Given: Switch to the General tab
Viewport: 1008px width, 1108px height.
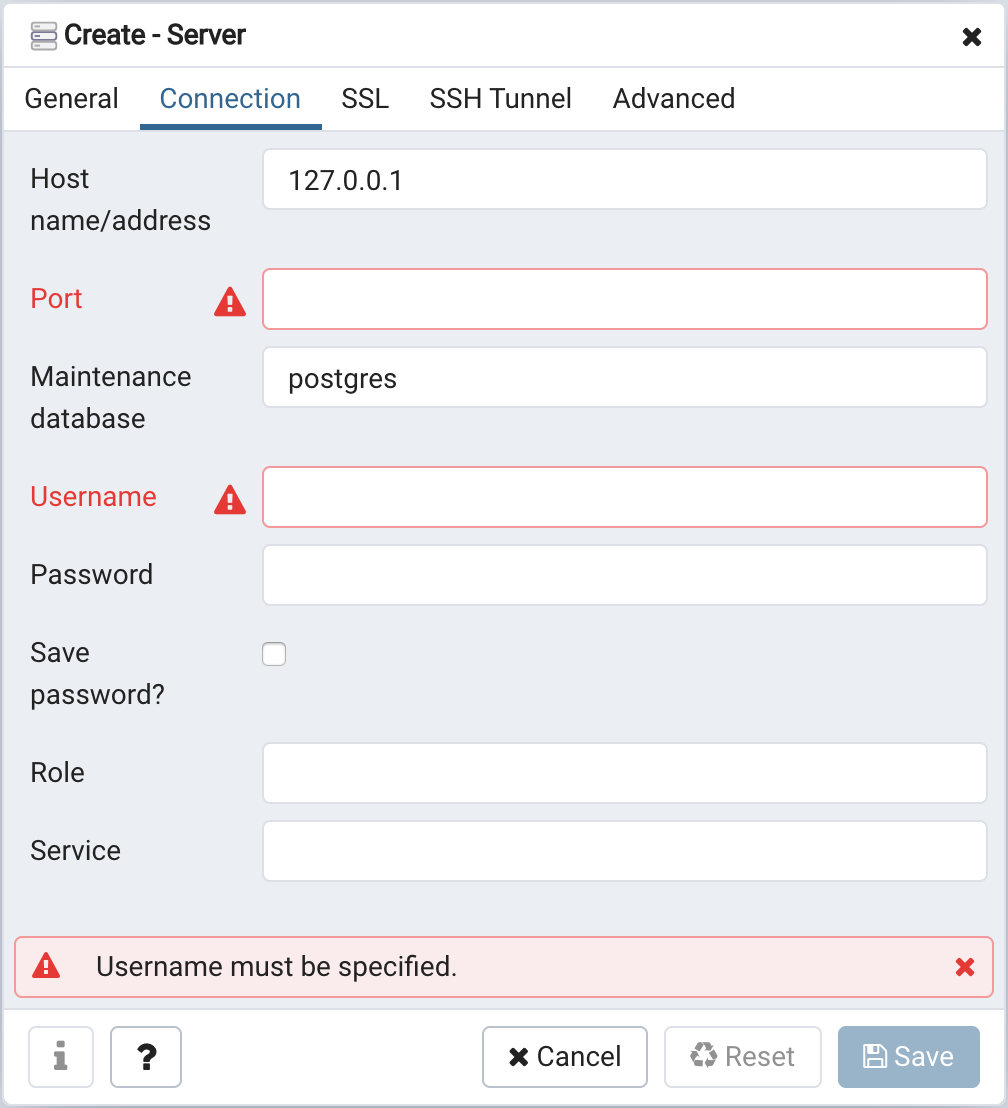Looking at the screenshot, I should 72,99.
